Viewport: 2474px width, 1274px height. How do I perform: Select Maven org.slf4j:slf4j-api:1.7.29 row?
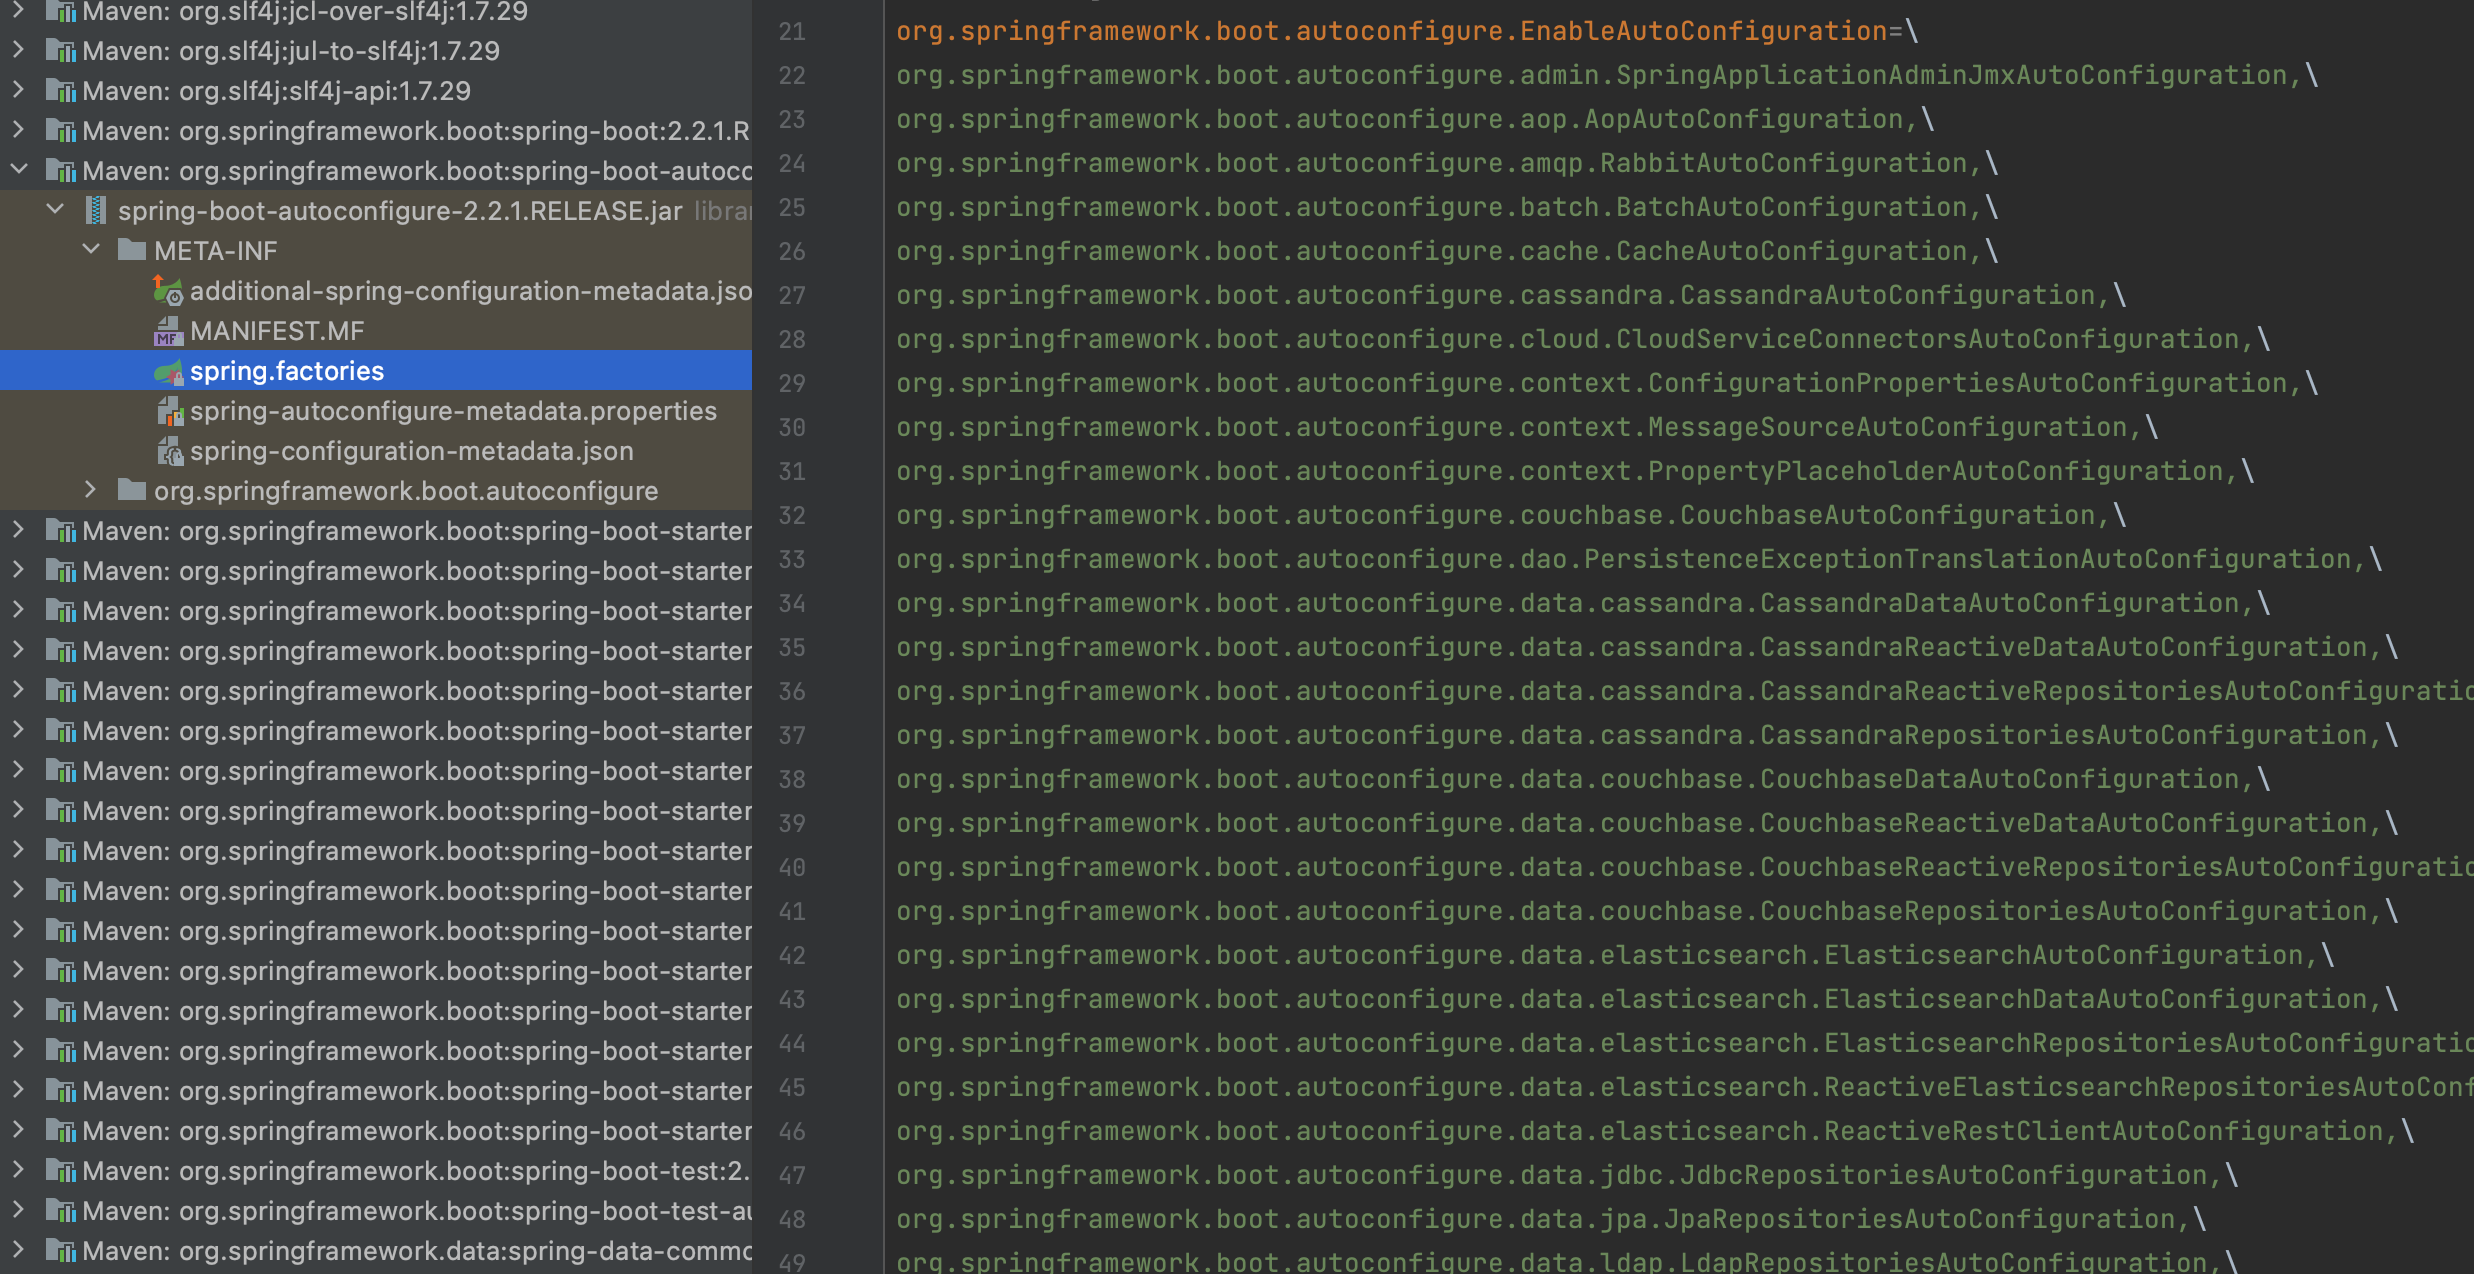pyautogui.click(x=376, y=91)
